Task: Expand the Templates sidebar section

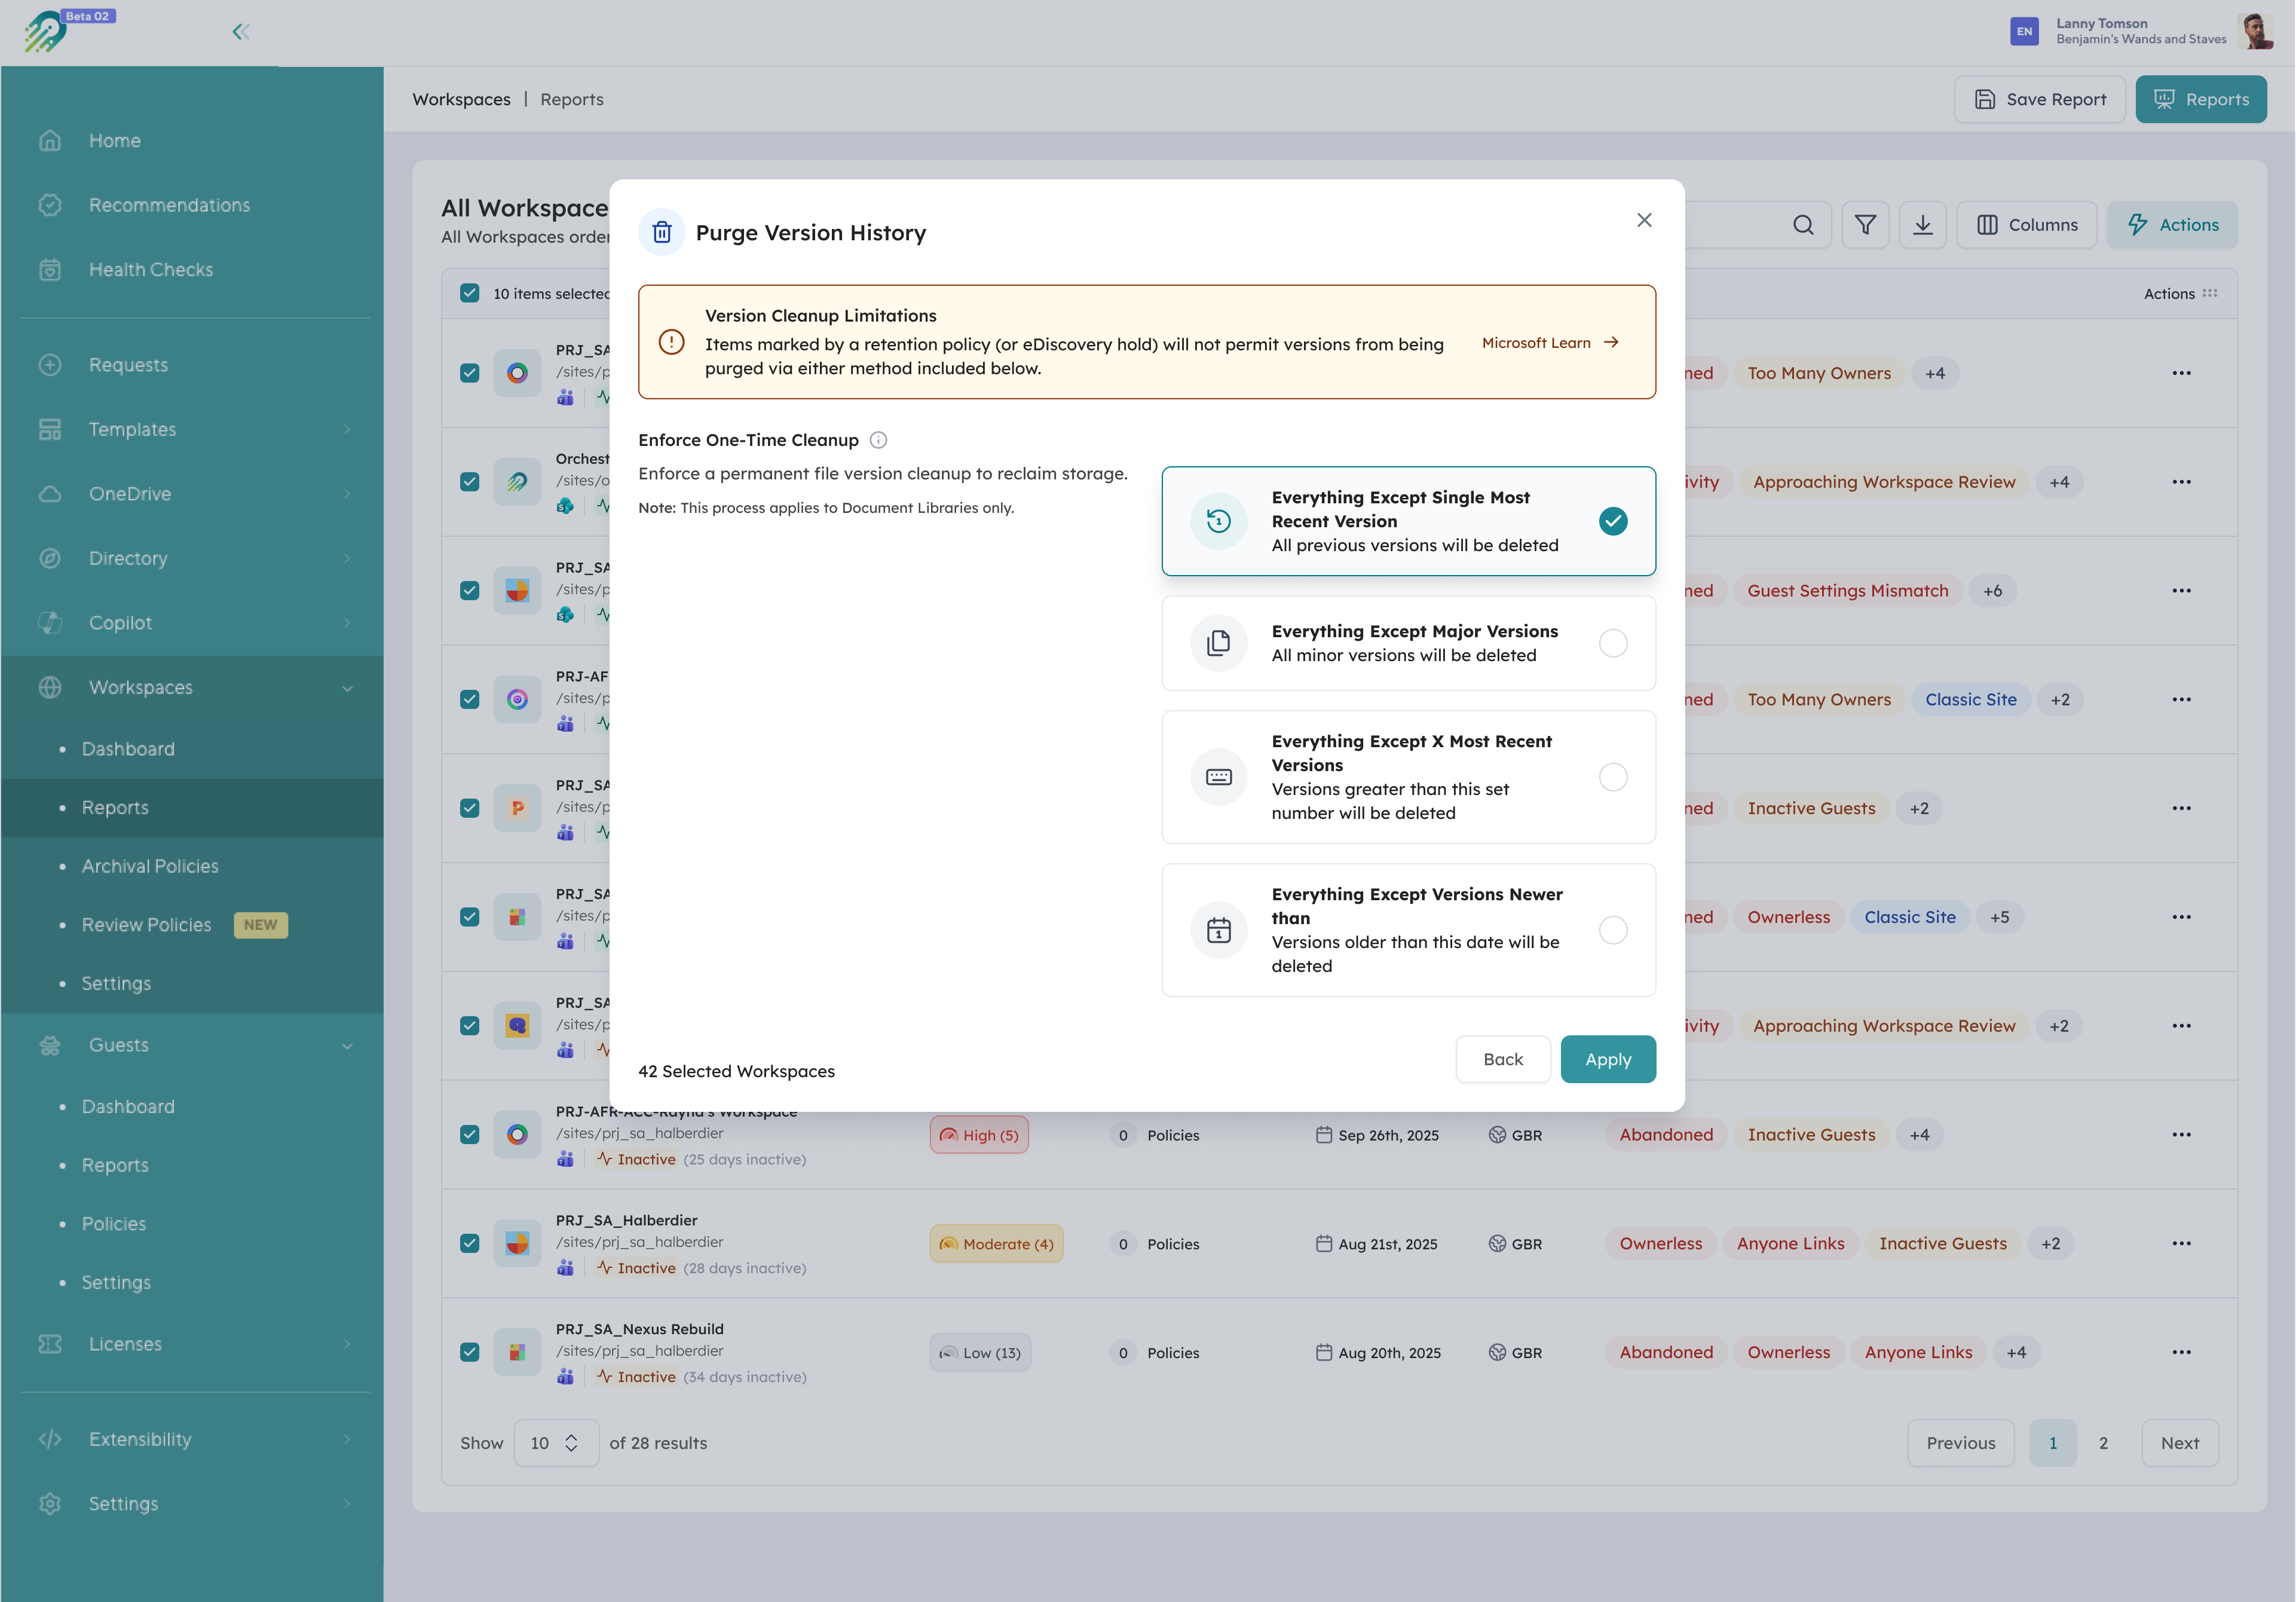Action: pos(347,430)
